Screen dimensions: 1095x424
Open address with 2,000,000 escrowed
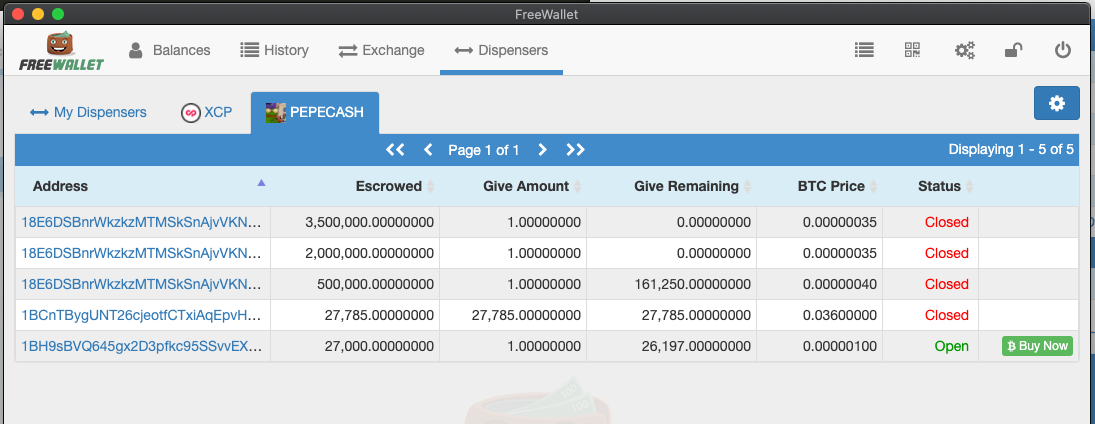point(142,253)
